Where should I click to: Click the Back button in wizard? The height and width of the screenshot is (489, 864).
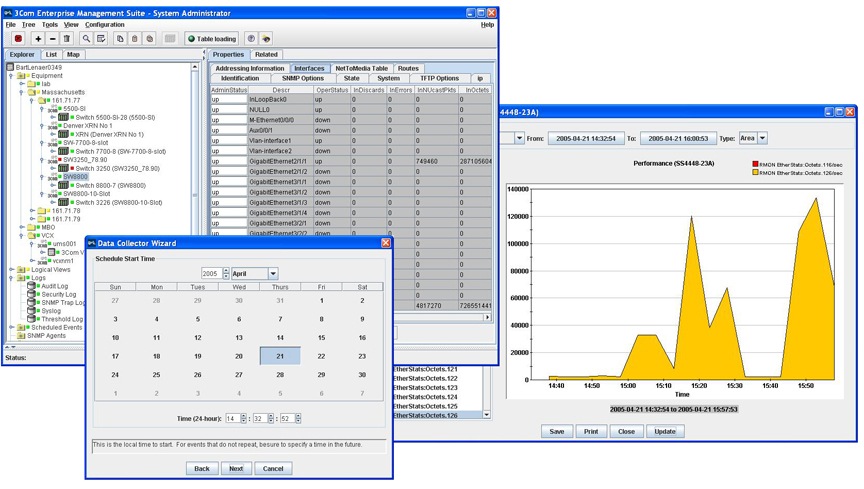(x=202, y=469)
